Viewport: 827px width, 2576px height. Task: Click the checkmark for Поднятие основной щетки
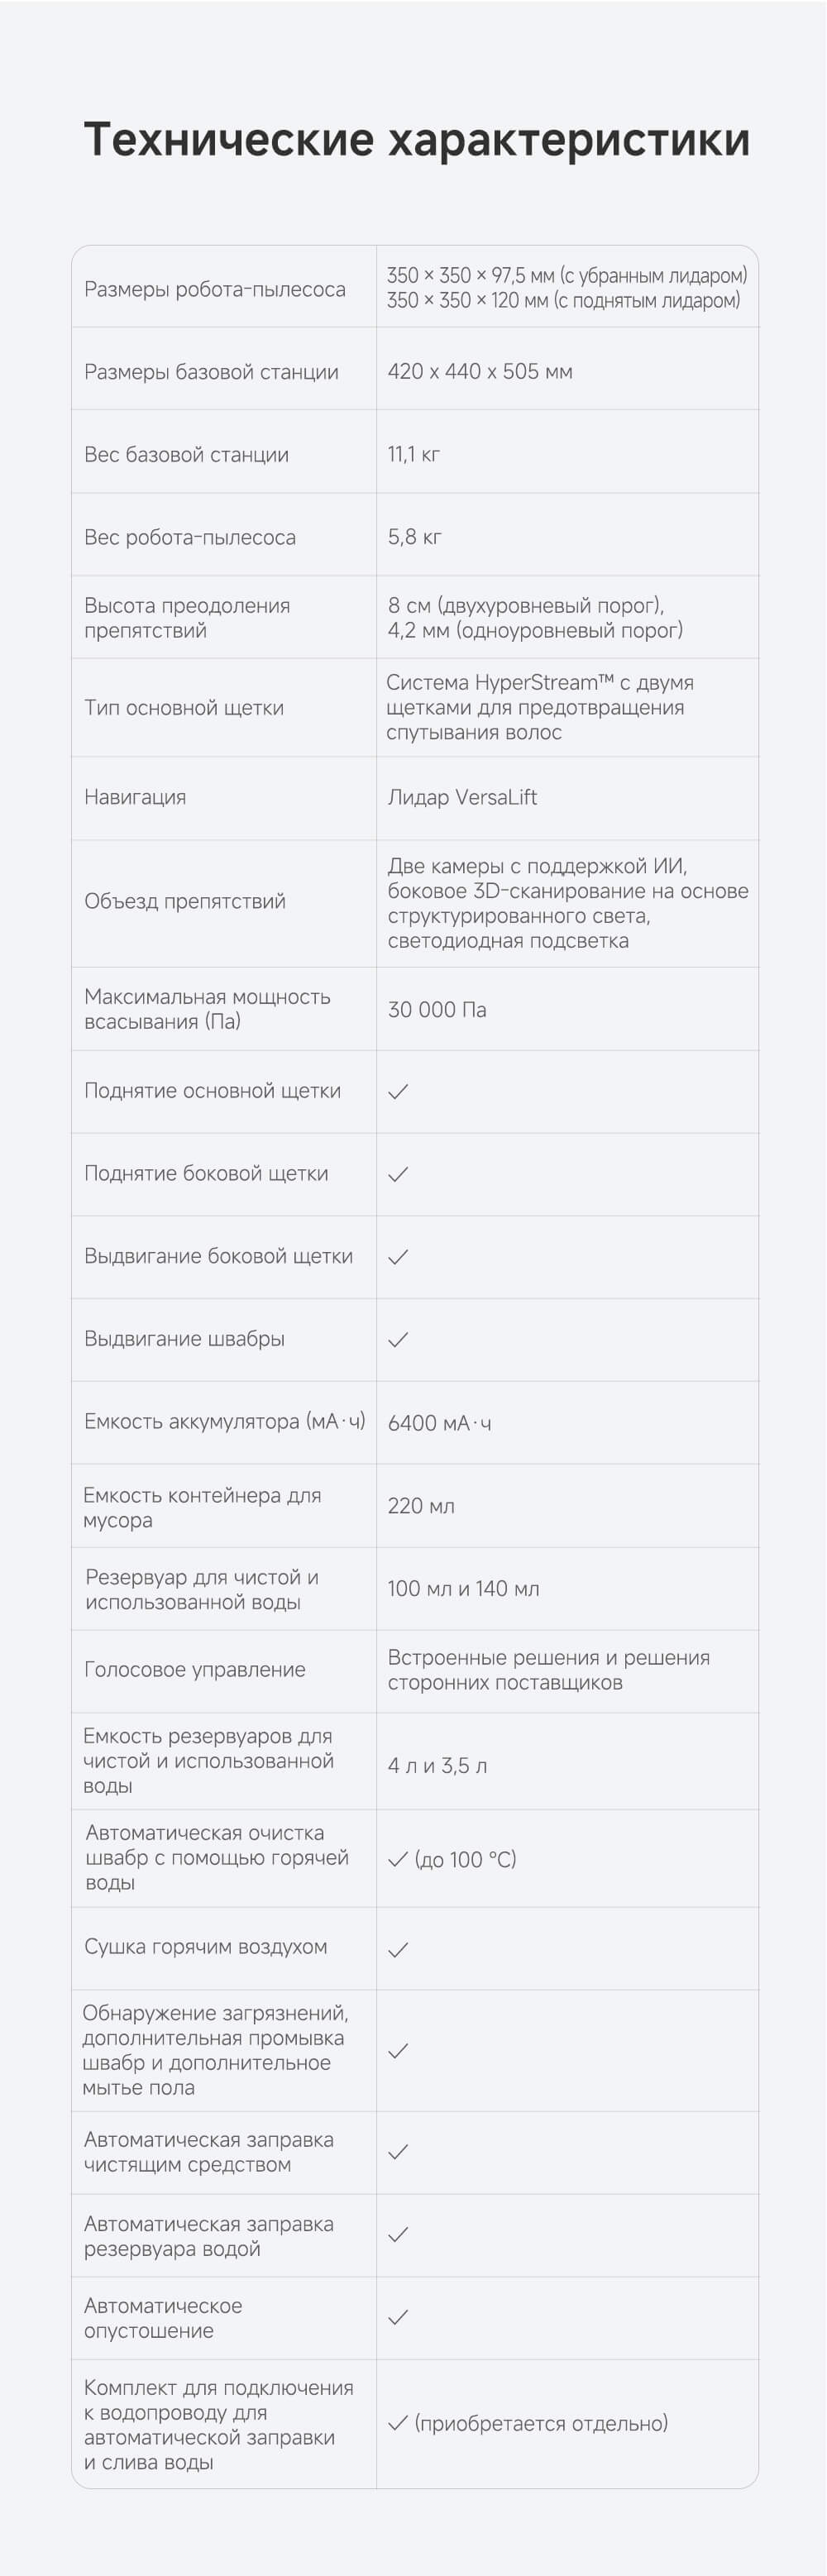[x=398, y=1091]
